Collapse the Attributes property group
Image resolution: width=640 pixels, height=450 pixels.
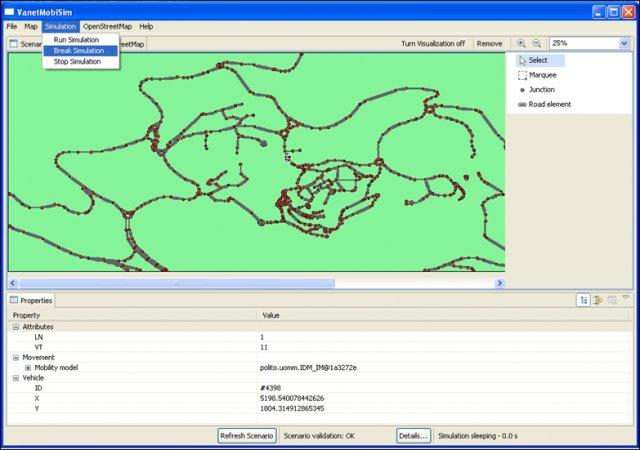tap(16, 327)
